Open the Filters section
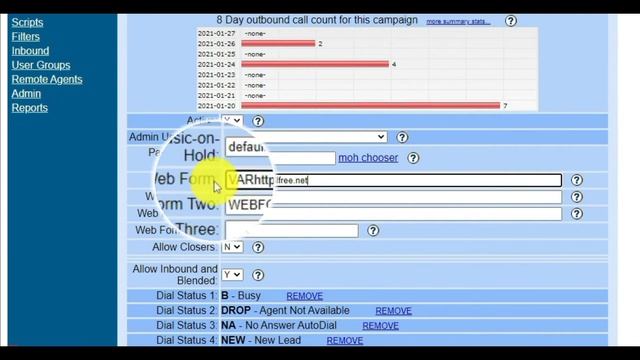 tap(26, 37)
